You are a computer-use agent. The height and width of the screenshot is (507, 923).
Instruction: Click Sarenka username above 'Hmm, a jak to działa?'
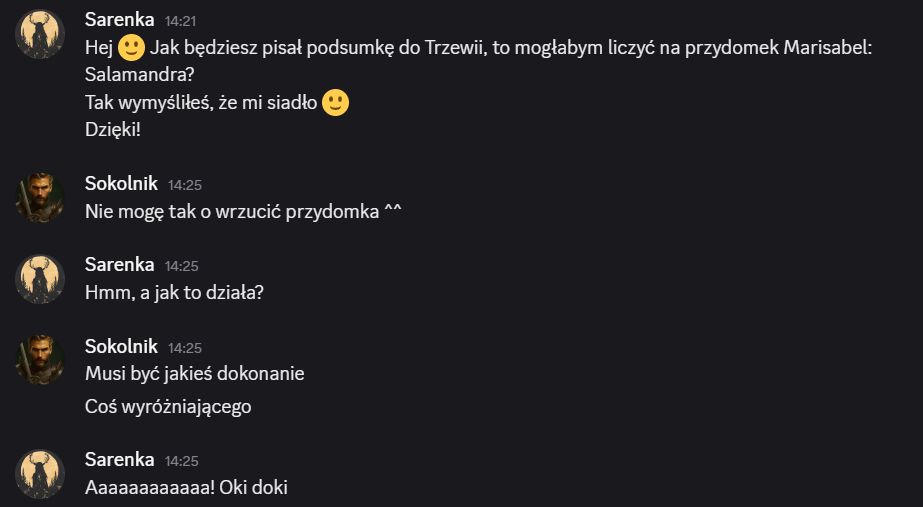(x=119, y=264)
